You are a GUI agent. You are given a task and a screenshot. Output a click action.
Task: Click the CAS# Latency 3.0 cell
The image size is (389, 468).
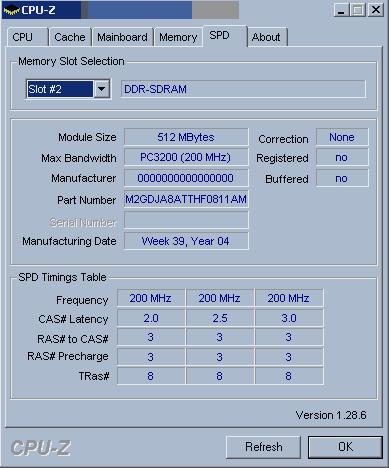289,318
